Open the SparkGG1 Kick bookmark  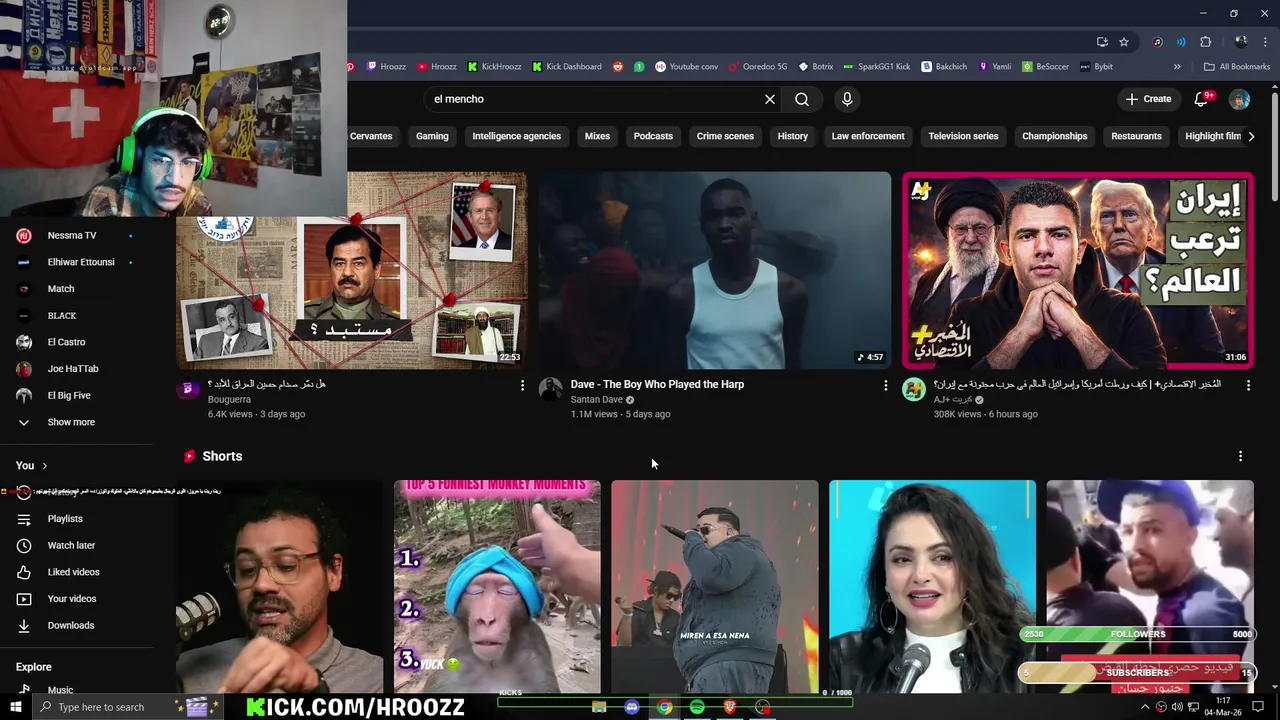[877, 67]
